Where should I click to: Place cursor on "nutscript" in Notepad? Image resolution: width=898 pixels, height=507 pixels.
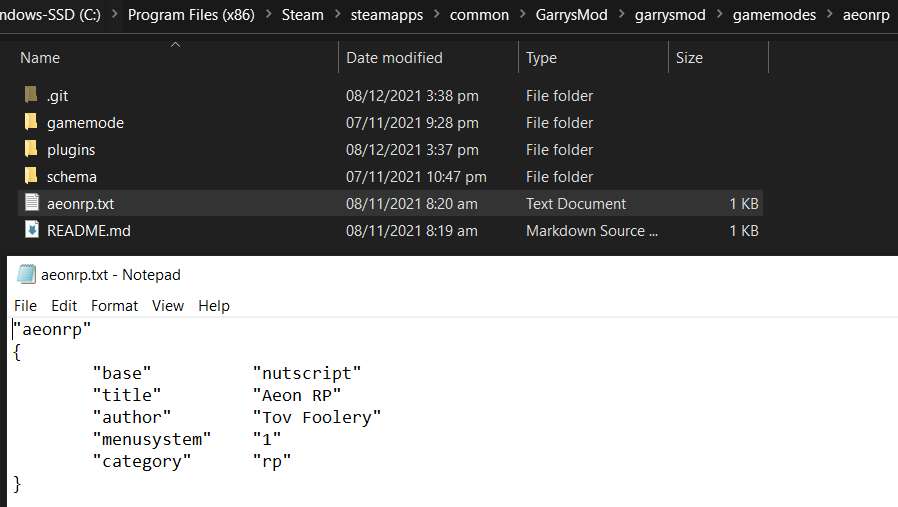[307, 373]
